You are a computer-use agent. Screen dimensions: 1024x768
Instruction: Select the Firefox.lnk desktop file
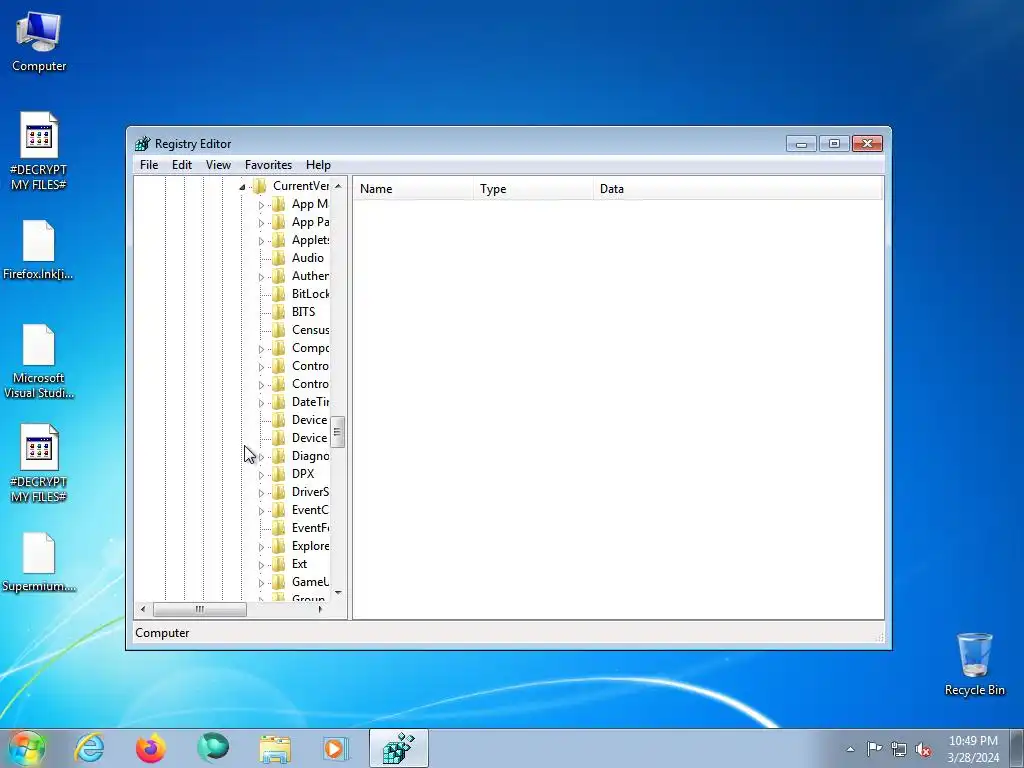38,250
